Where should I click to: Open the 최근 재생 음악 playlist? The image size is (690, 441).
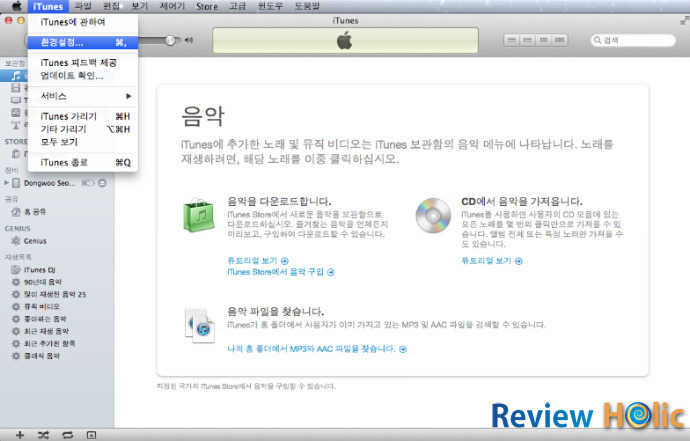click(46, 331)
